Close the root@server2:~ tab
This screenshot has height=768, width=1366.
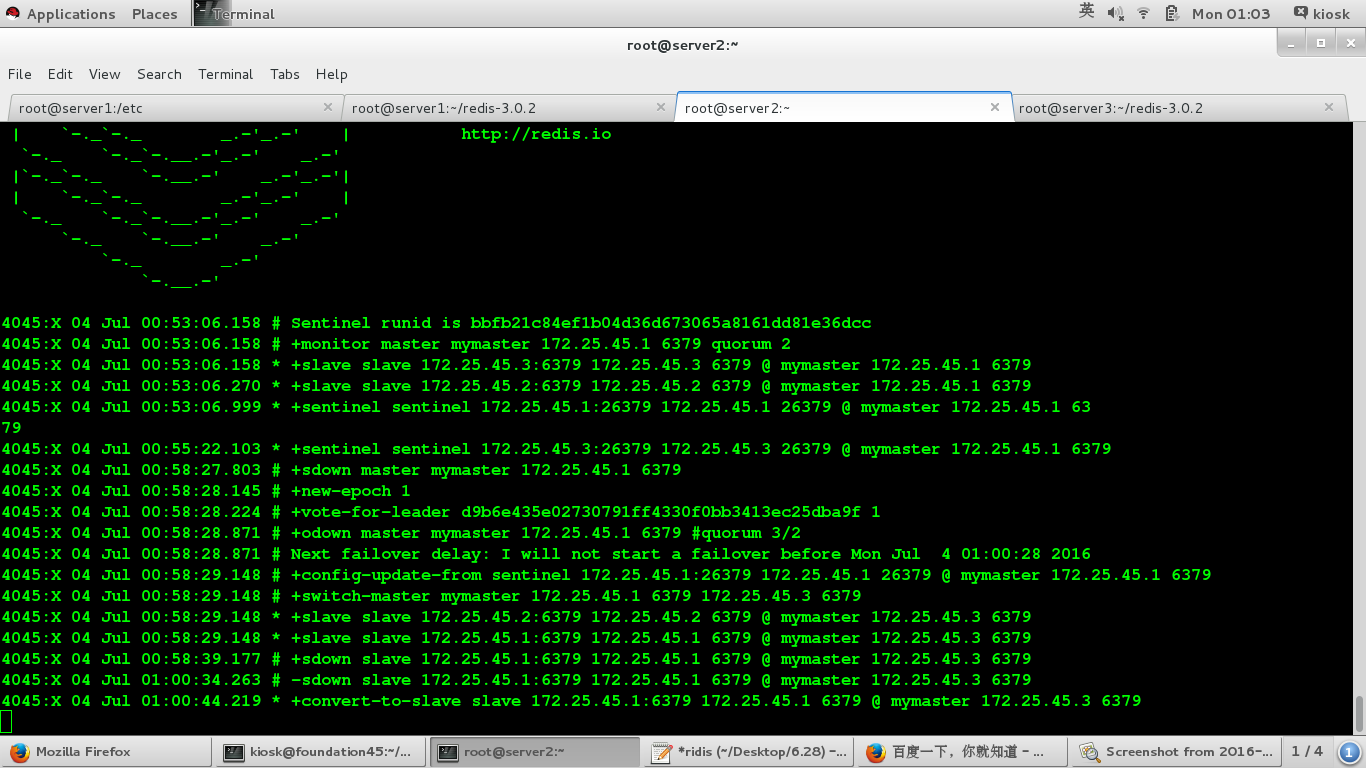[x=995, y=107]
